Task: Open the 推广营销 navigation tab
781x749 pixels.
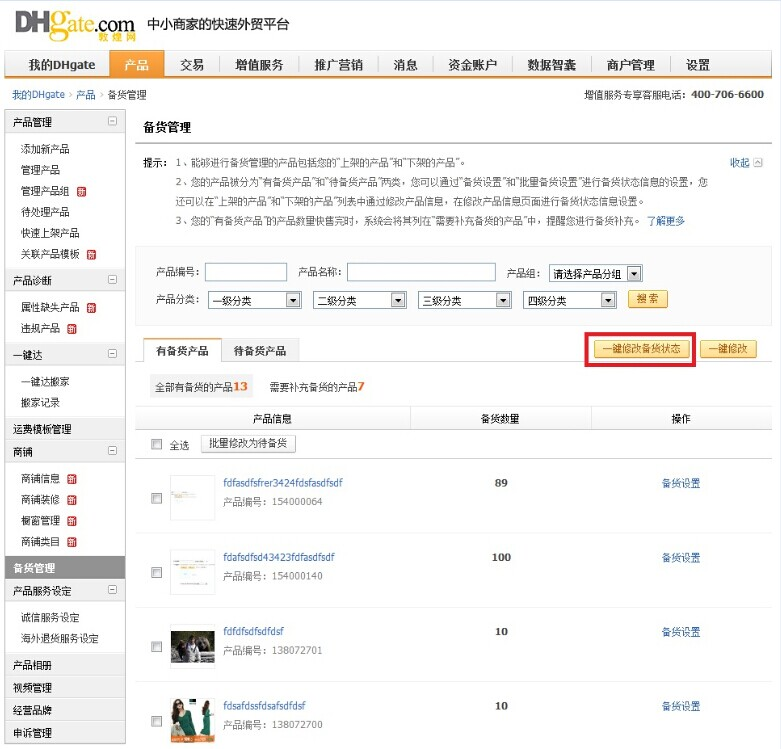Action: tap(339, 65)
